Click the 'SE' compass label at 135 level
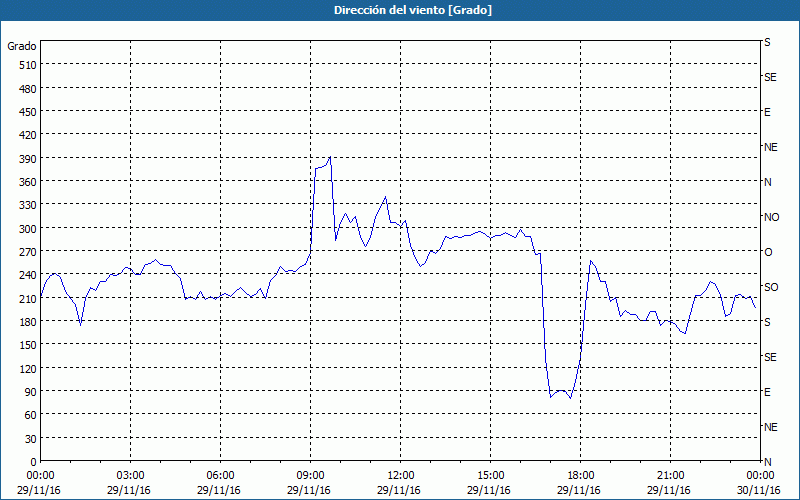This screenshot has height=500, width=800. click(x=770, y=357)
